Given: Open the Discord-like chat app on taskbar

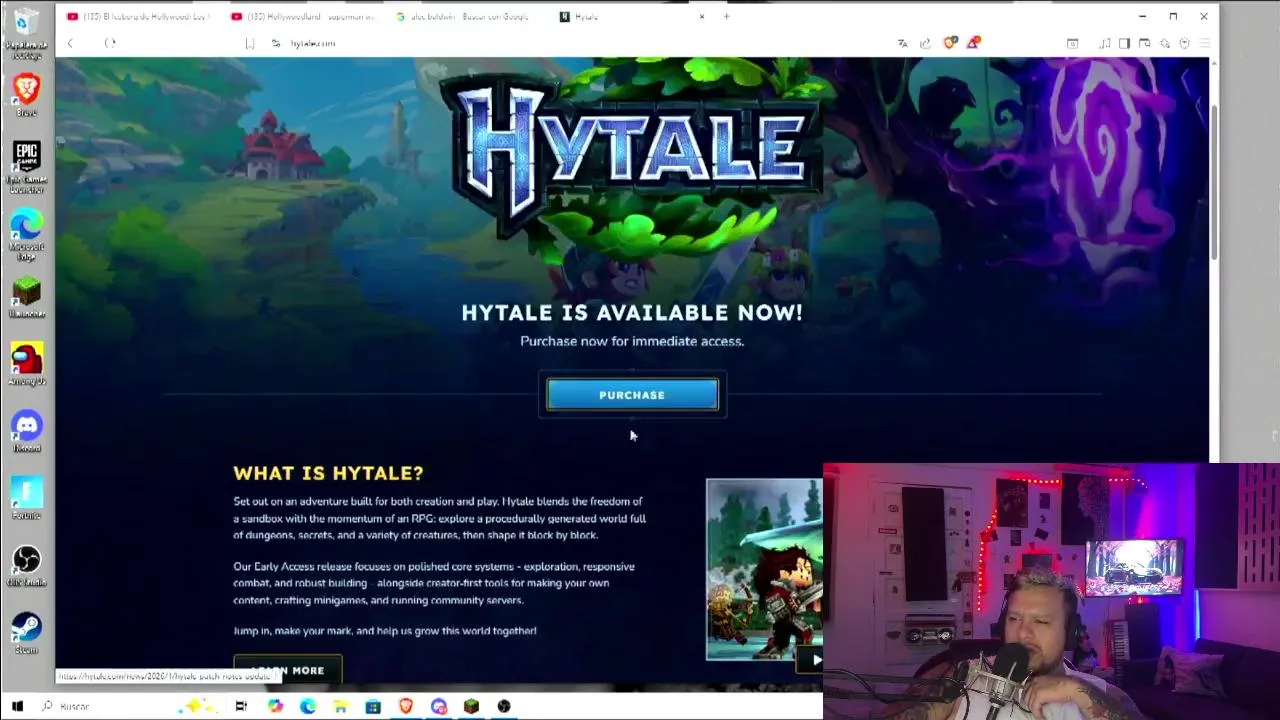Looking at the screenshot, I should click(x=438, y=706).
